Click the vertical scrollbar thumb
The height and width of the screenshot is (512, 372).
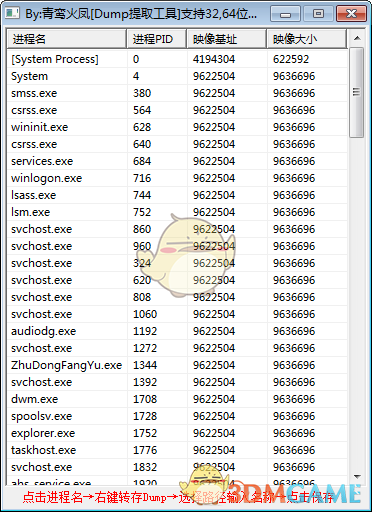(357, 92)
